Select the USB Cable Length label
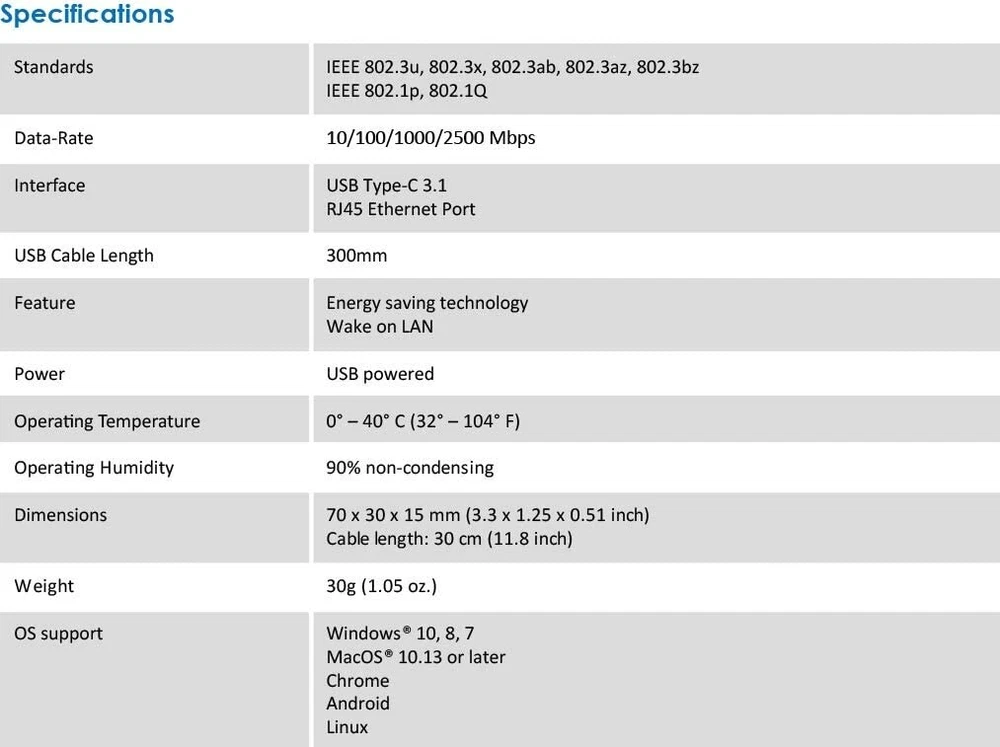The image size is (1000, 747). click(x=84, y=256)
